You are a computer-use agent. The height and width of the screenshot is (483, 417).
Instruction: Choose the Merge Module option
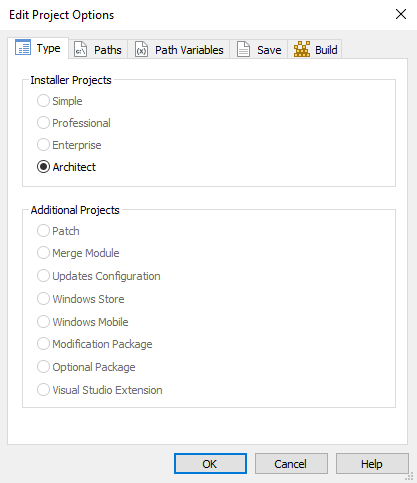(x=78, y=253)
